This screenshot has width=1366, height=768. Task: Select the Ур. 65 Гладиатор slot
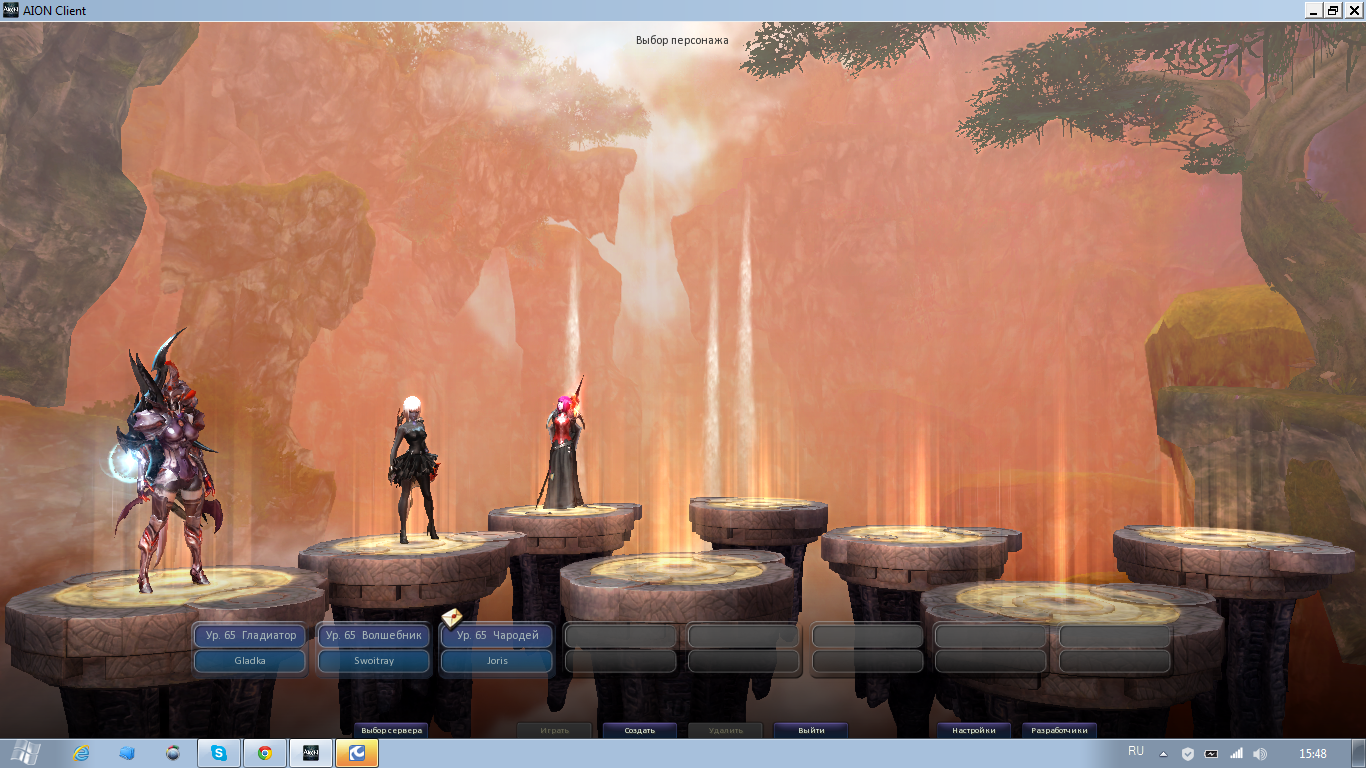250,635
